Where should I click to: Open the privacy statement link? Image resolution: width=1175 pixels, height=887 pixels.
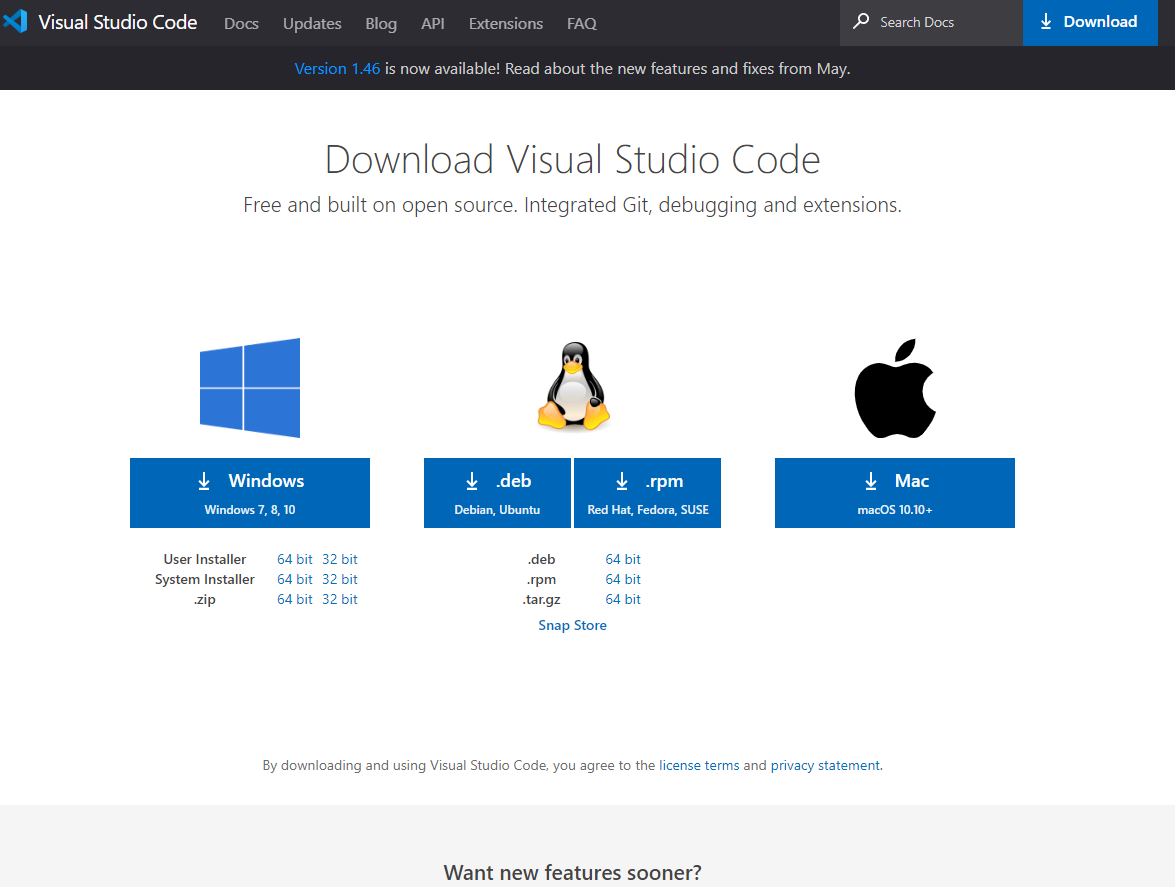pyautogui.click(x=825, y=765)
